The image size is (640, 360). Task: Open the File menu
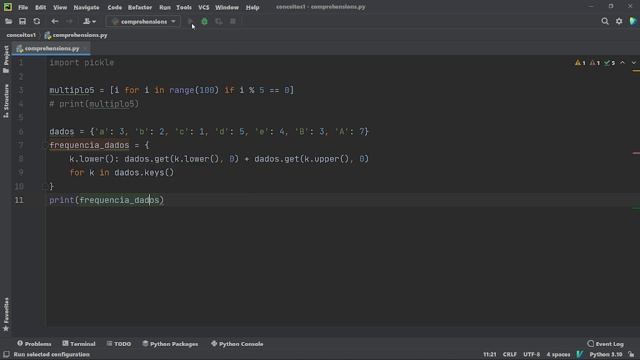23,7
